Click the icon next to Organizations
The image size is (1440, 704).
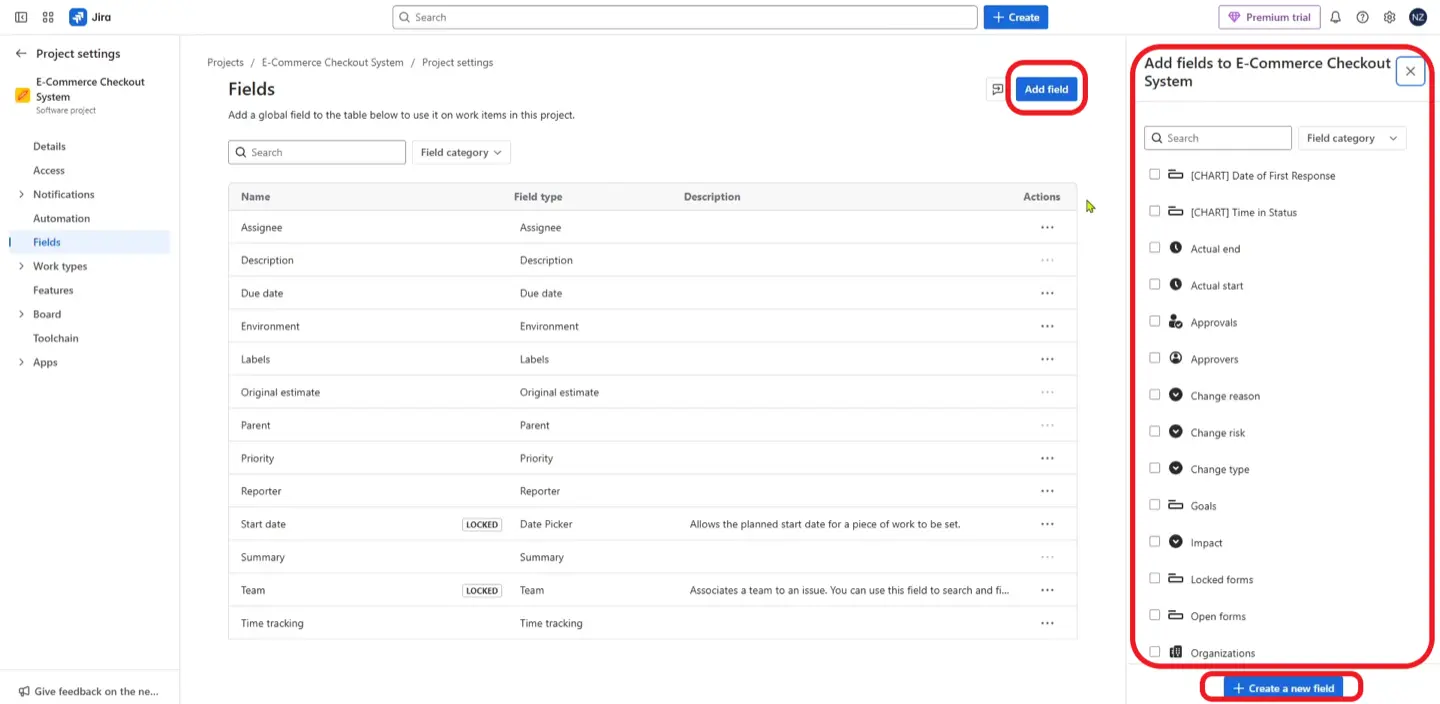point(1176,652)
